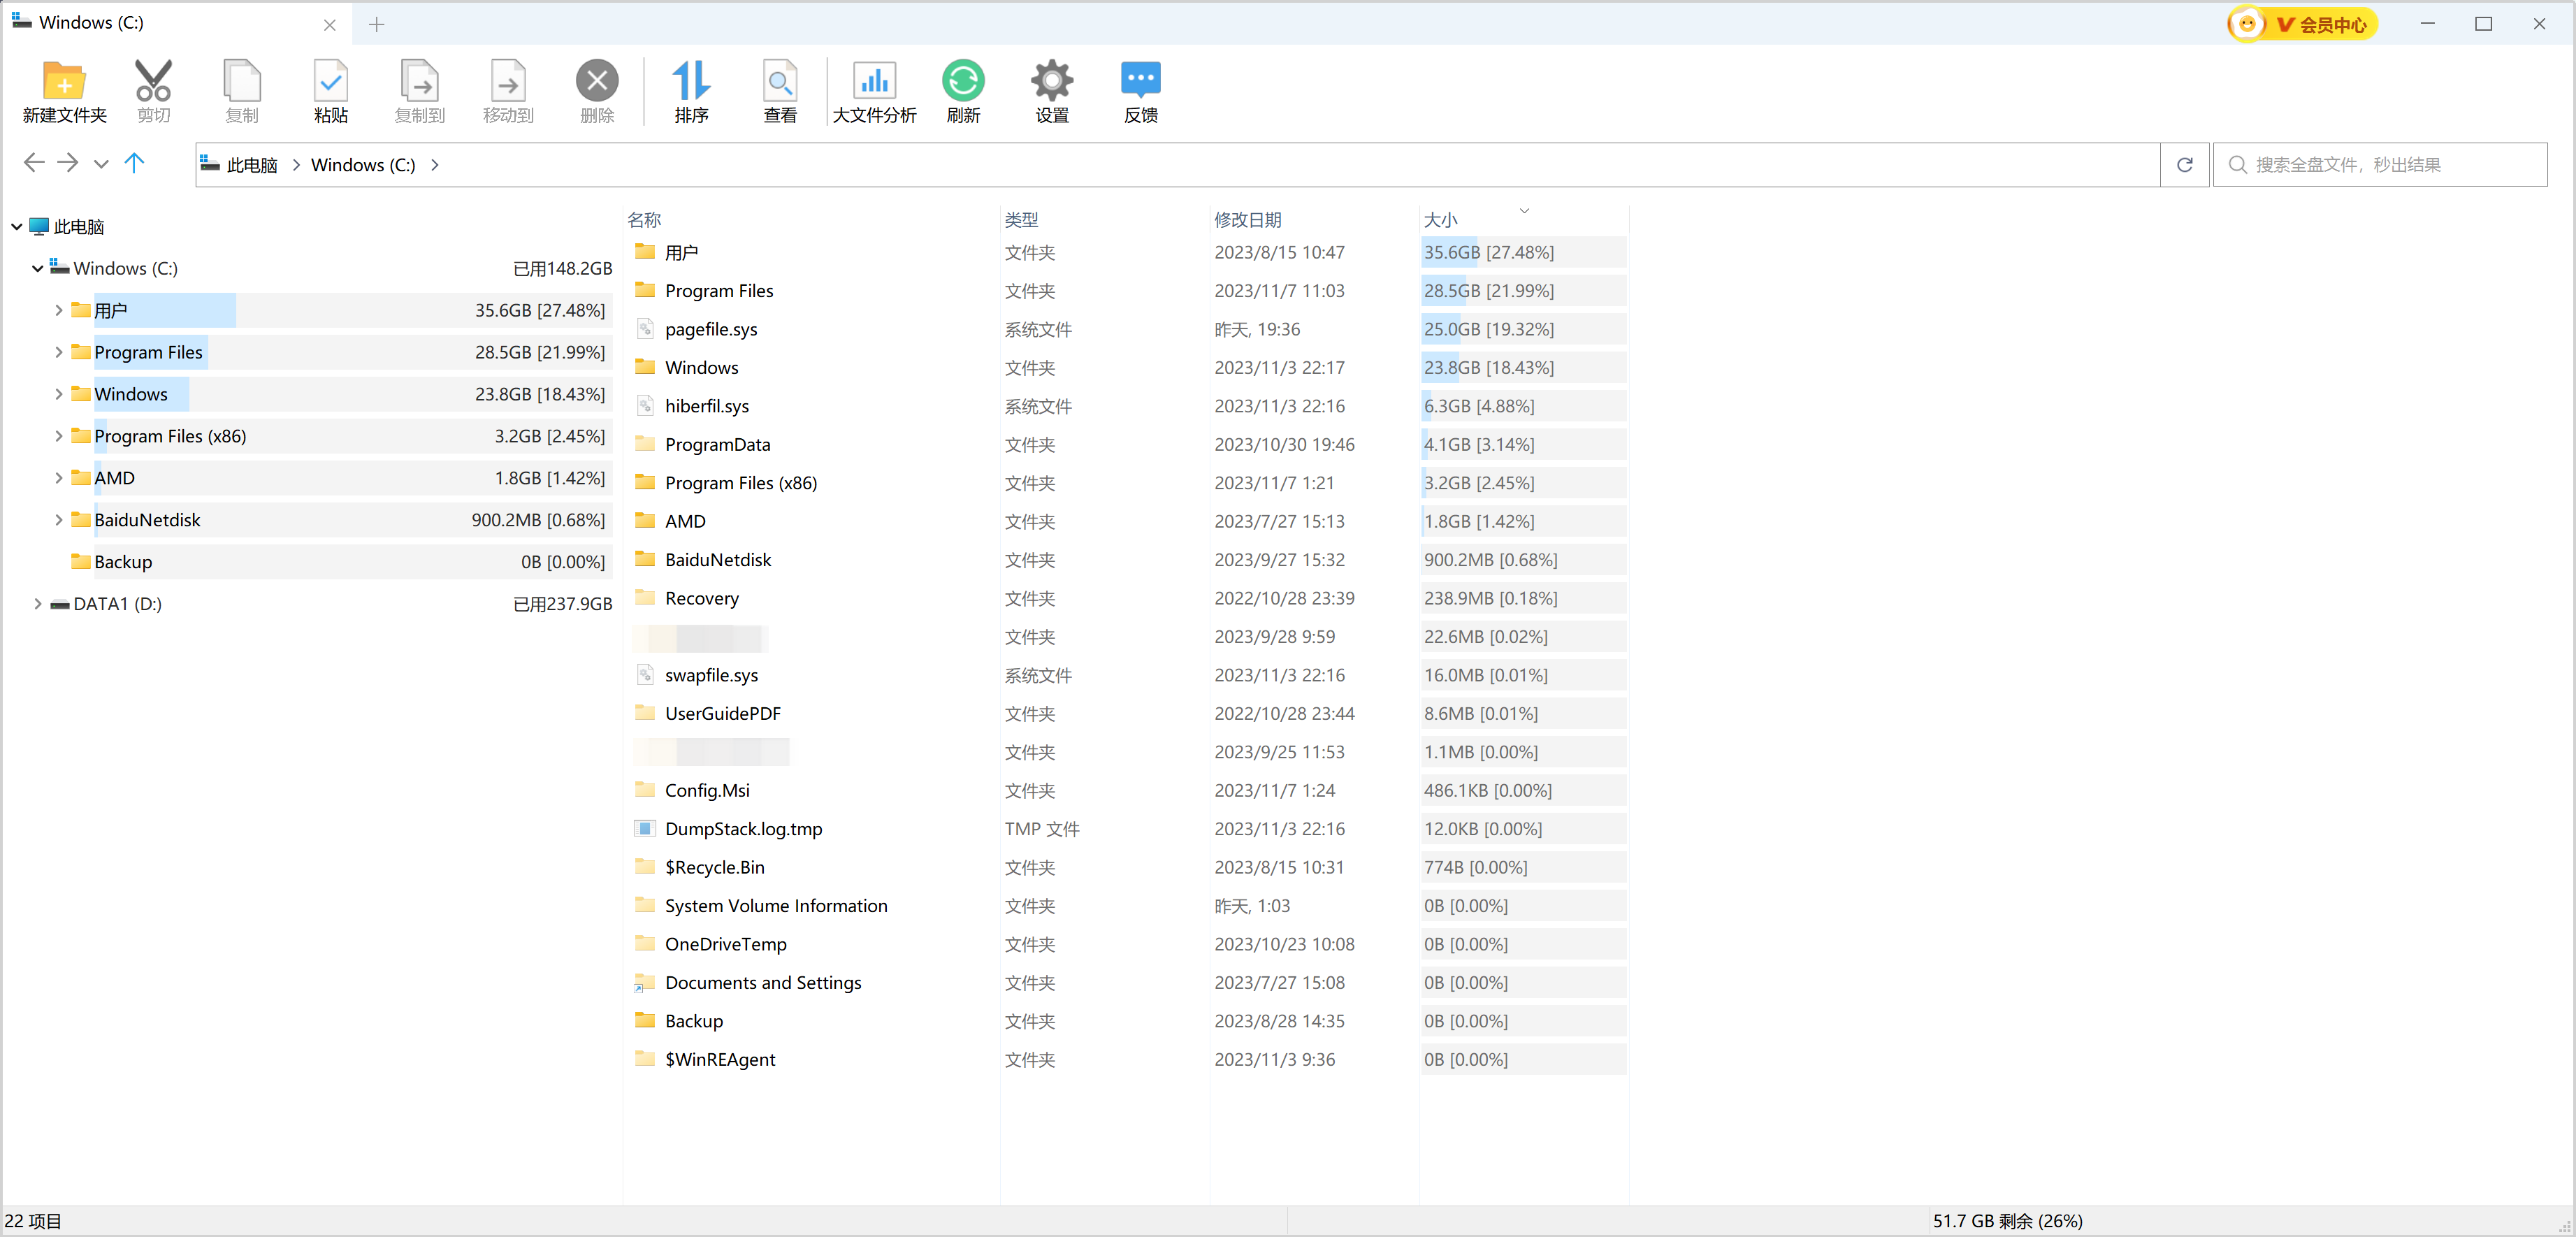
Task: Expand the DATA1 (D:) drive node
Action: [38, 604]
